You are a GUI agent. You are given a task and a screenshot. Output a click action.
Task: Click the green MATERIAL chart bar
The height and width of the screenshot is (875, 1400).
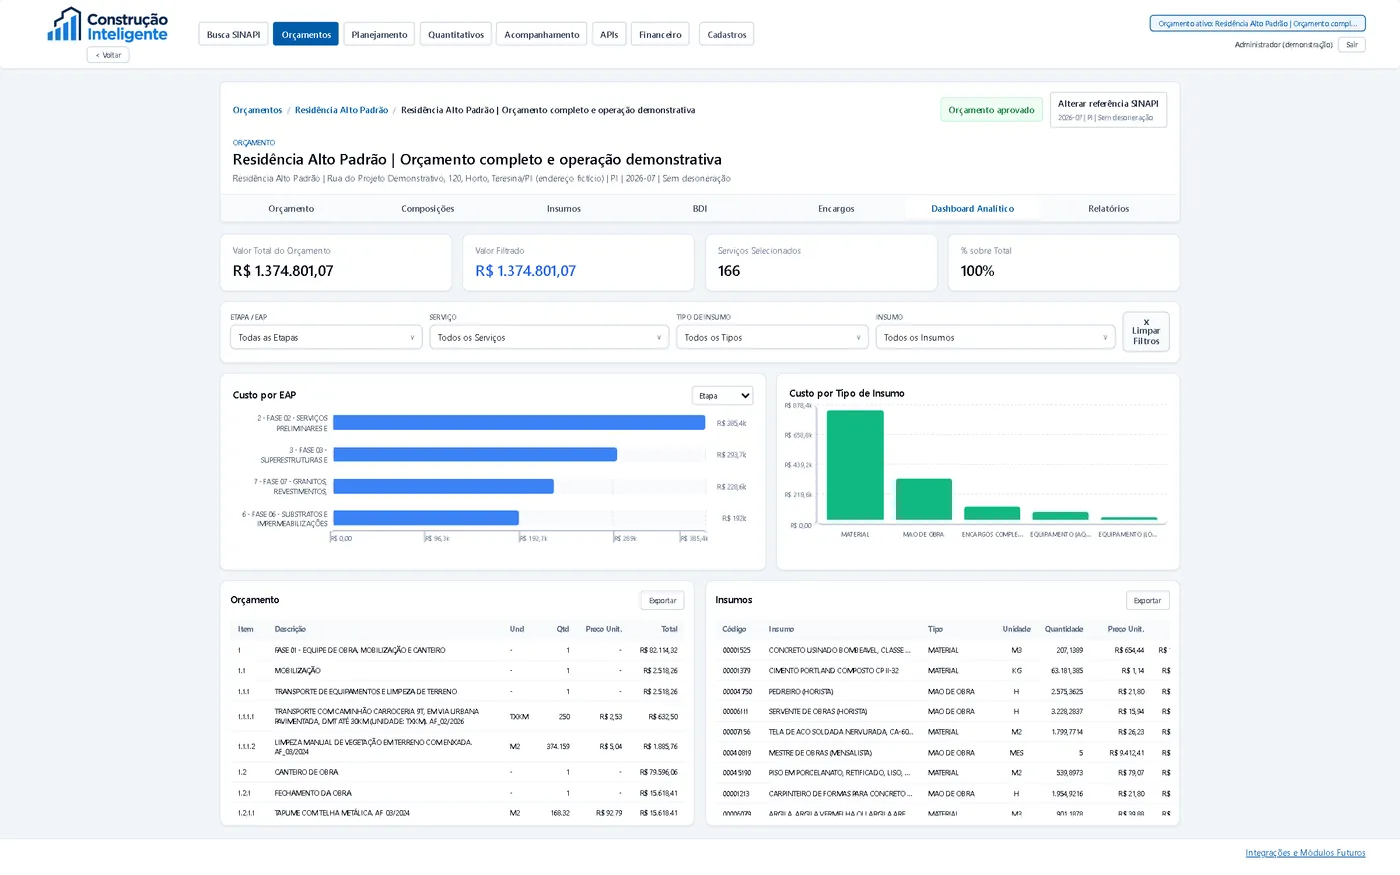coord(855,466)
